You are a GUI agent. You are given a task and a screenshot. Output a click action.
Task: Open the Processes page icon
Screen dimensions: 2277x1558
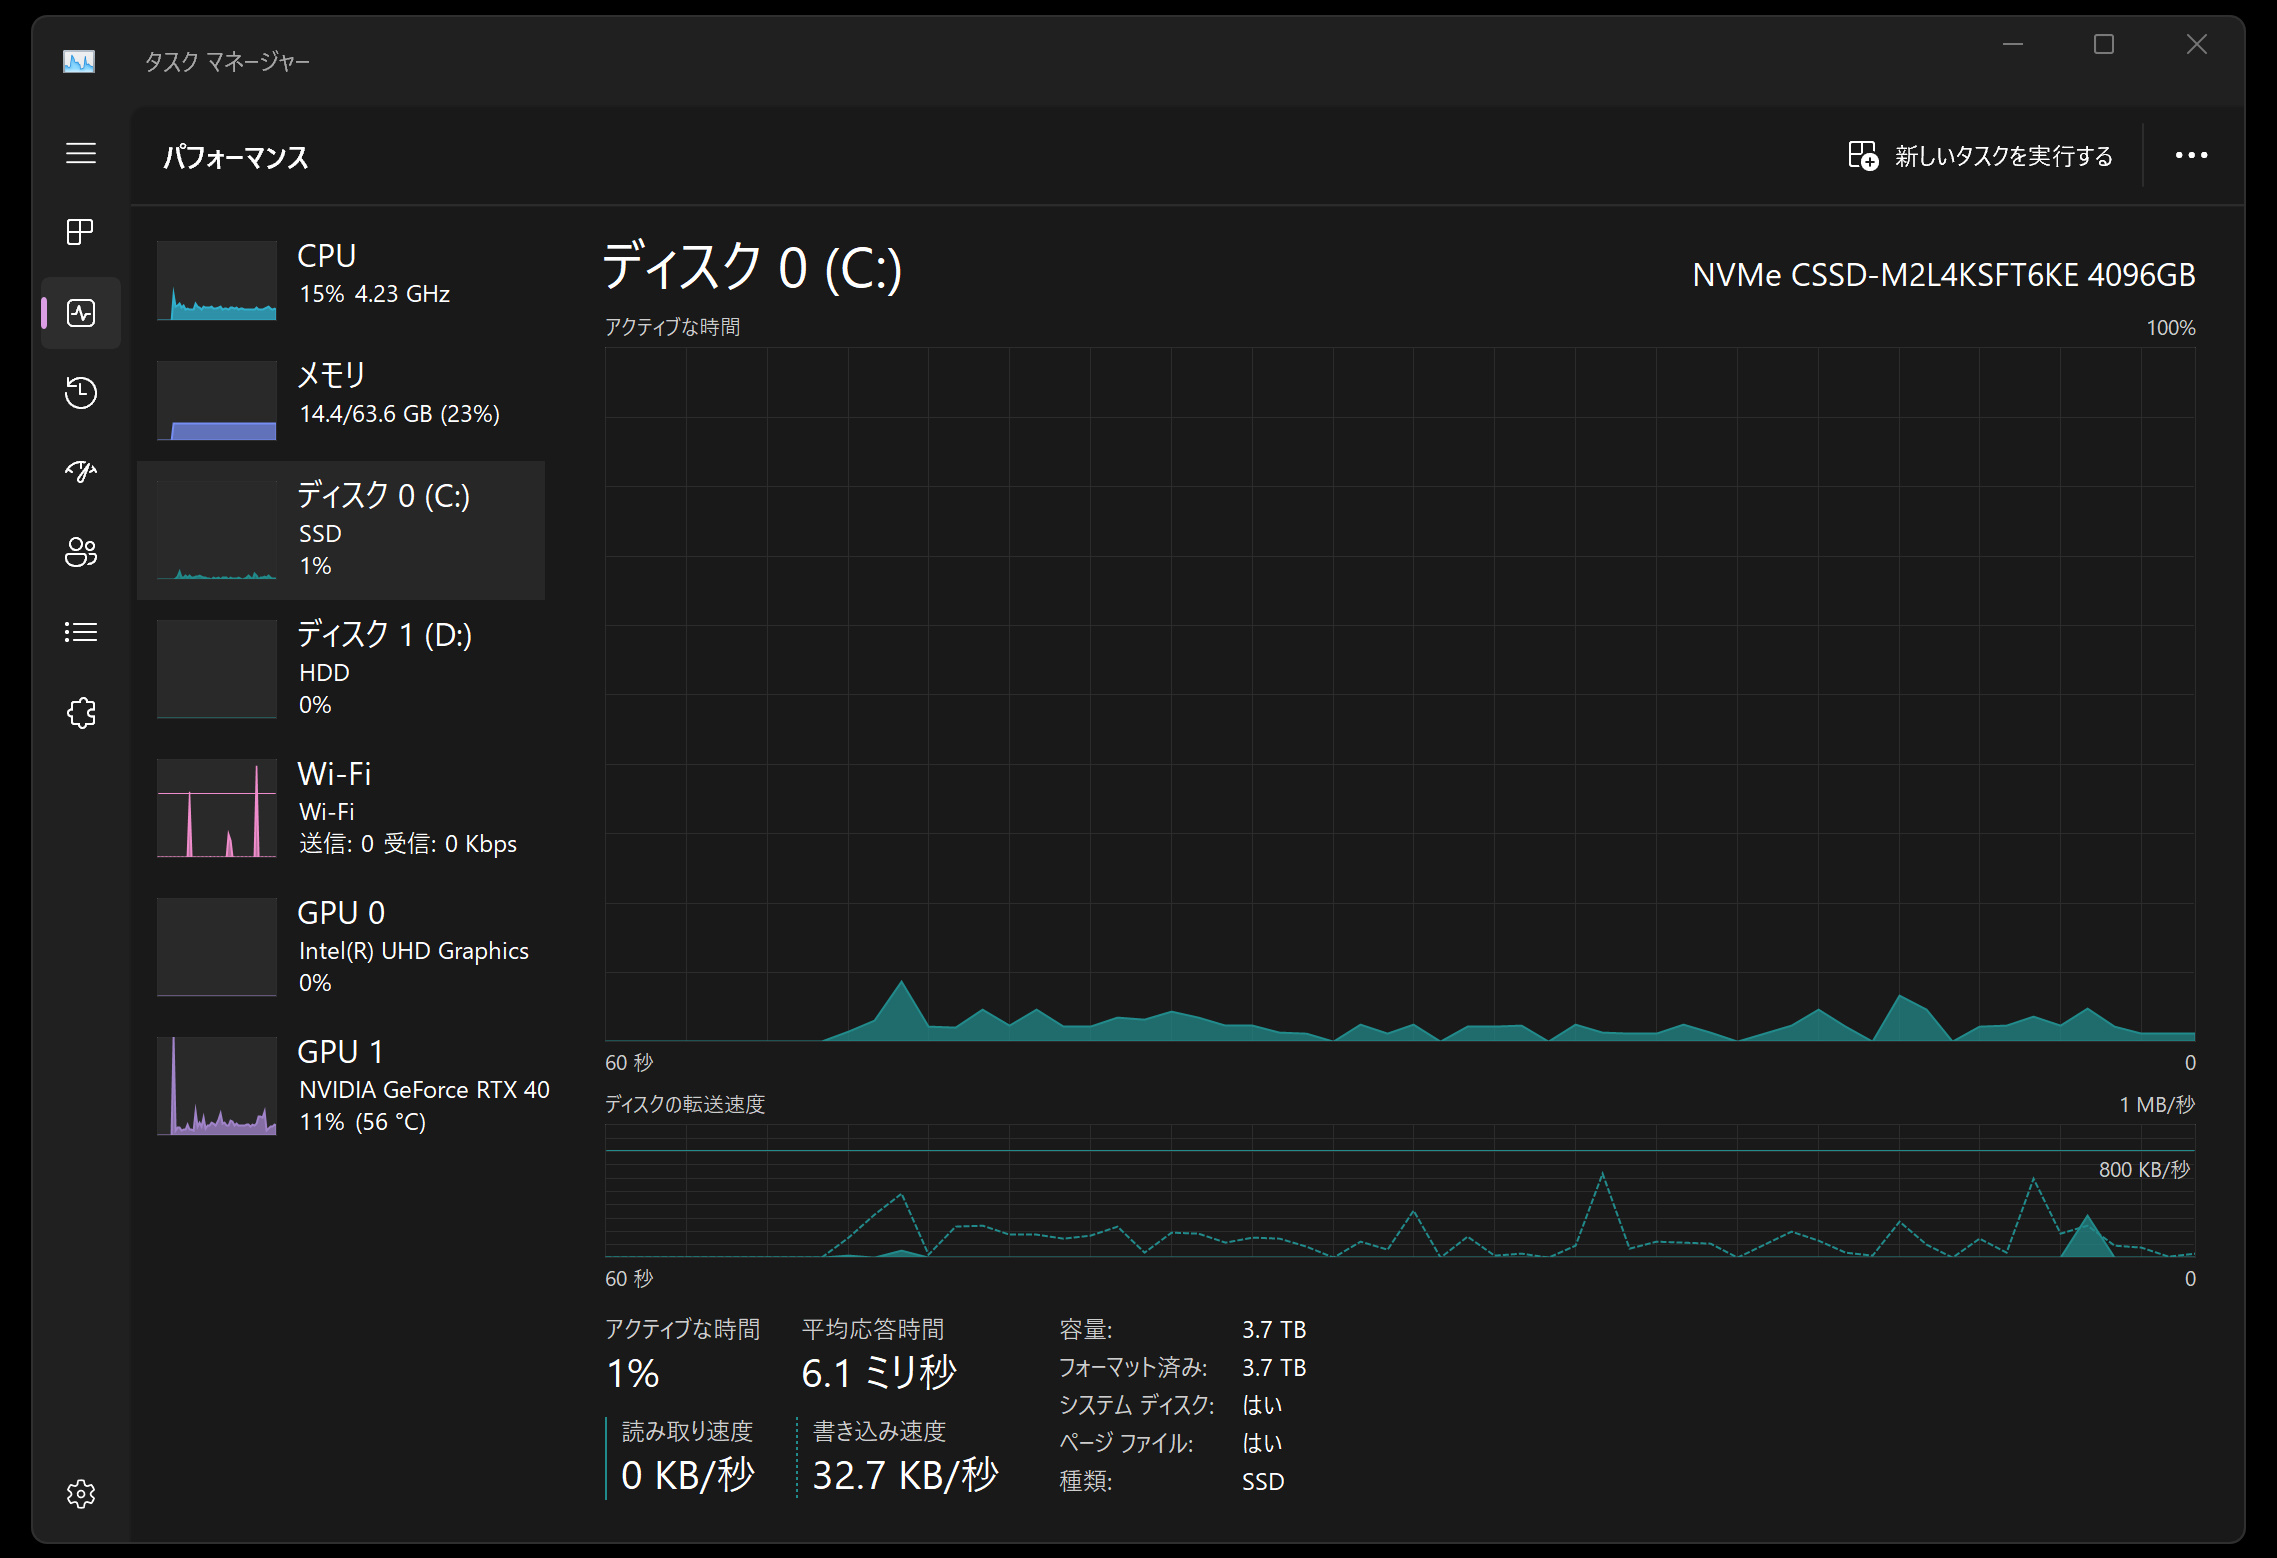click(x=81, y=232)
